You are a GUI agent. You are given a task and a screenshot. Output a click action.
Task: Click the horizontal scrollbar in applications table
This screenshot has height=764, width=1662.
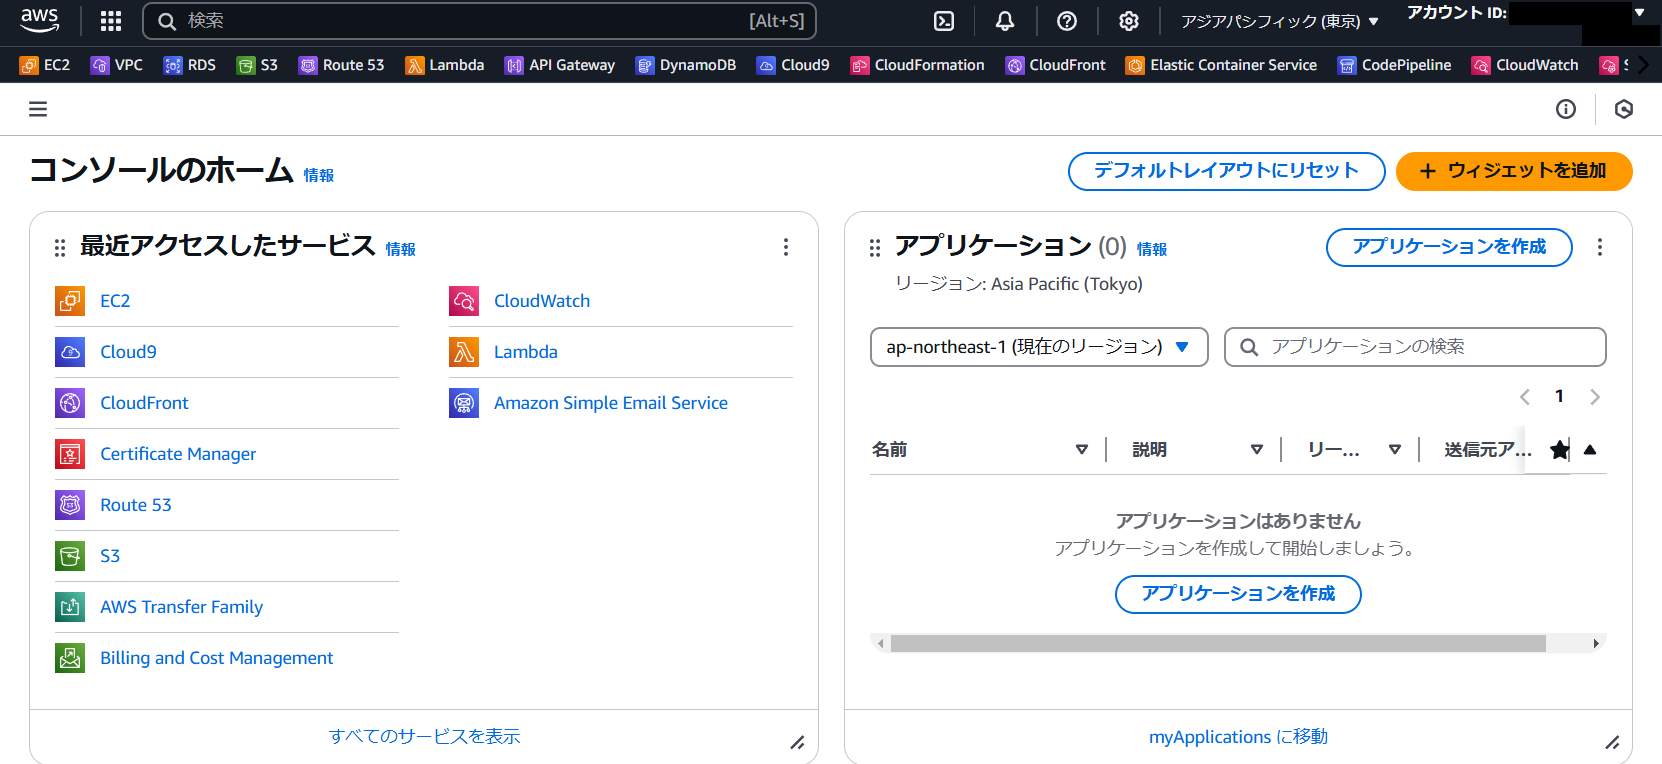[1218, 643]
